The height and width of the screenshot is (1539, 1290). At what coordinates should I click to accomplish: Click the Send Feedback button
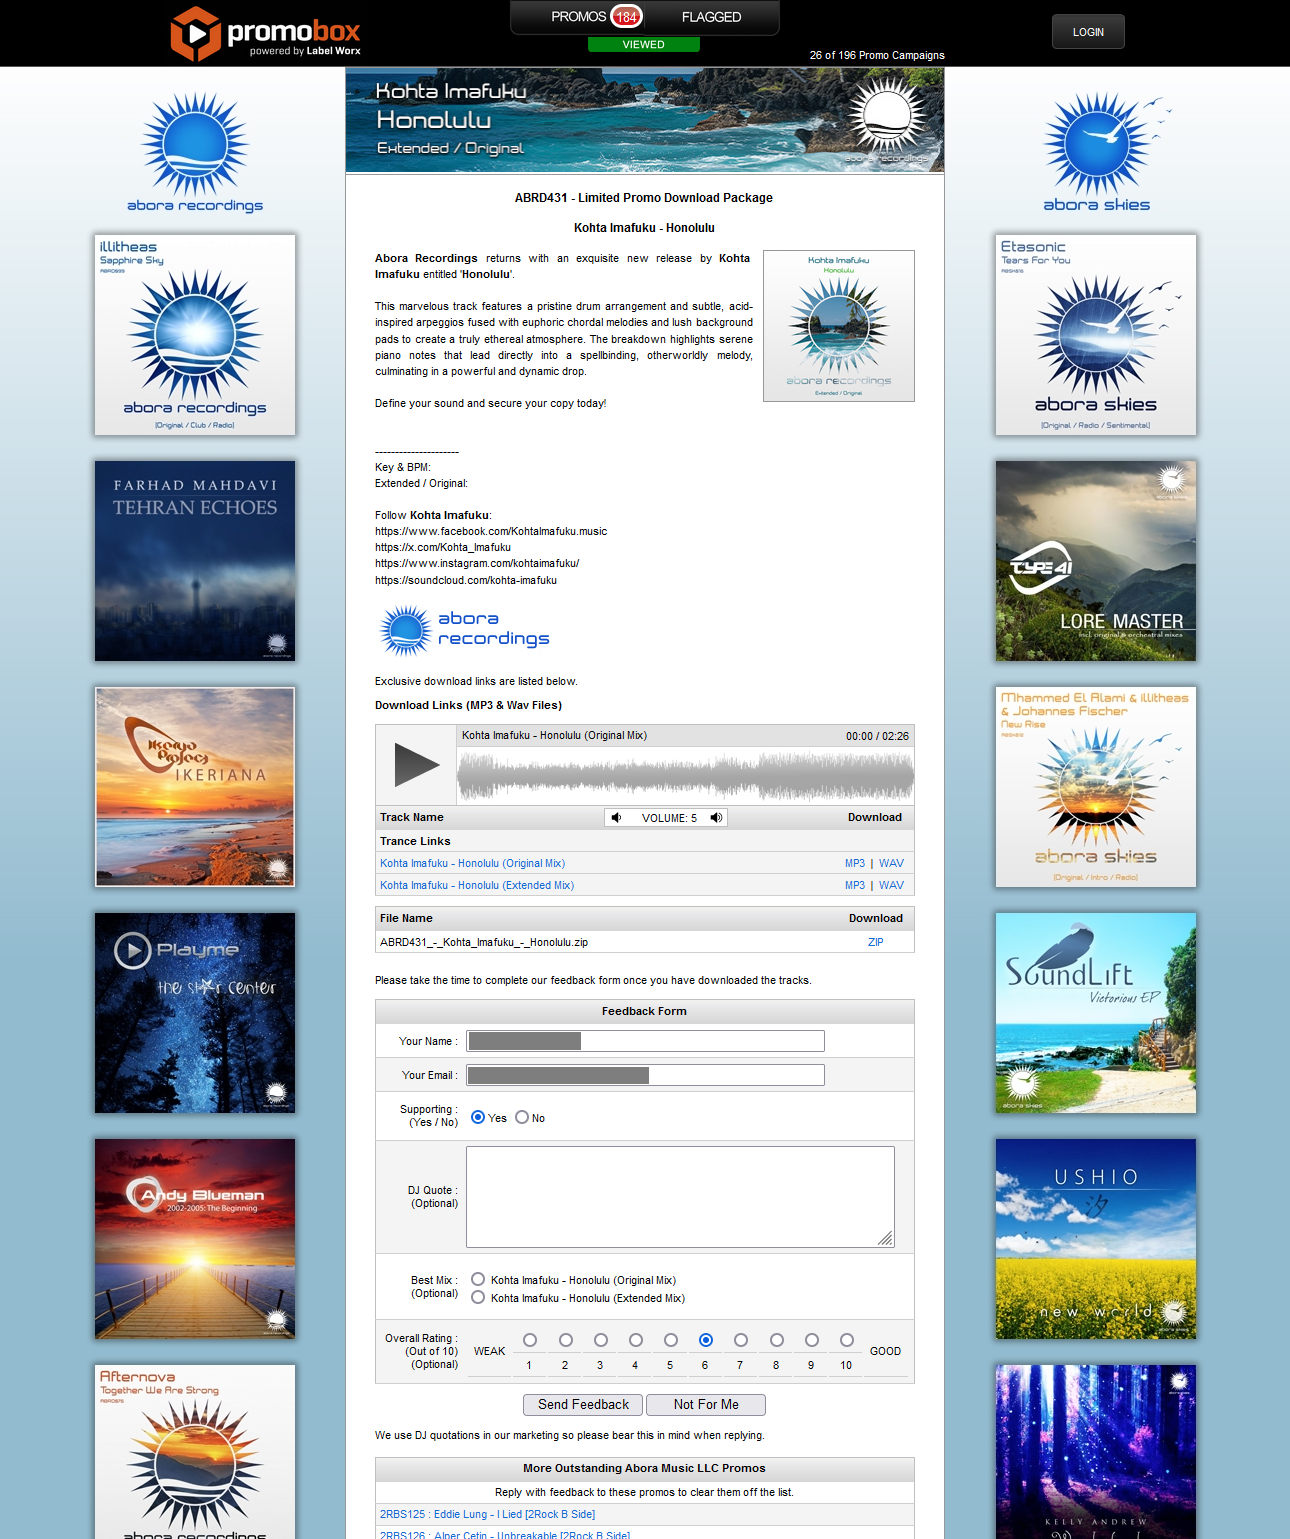tap(583, 1405)
